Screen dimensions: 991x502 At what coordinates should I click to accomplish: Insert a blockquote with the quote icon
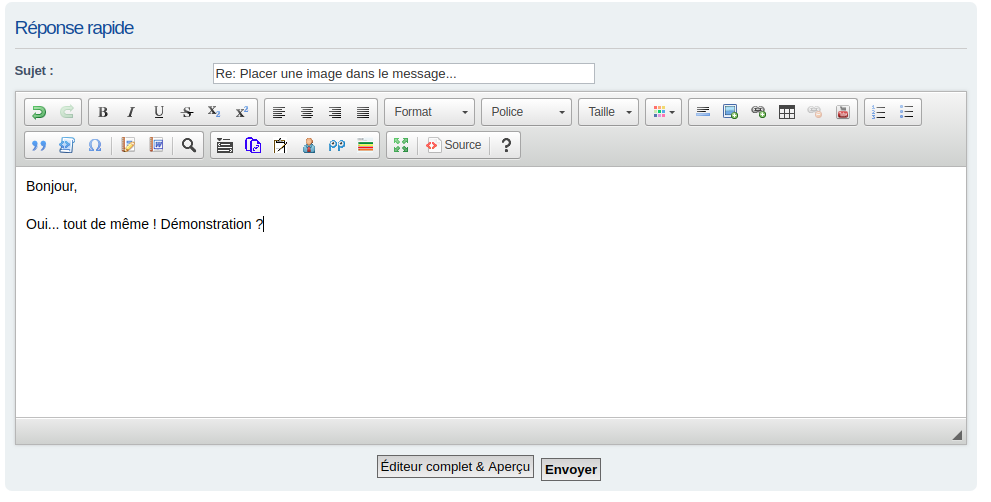(x=39, y=145)
